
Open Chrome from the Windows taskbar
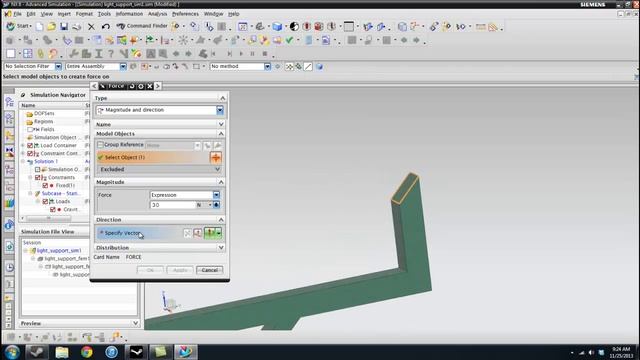click(x=87, y=352)
